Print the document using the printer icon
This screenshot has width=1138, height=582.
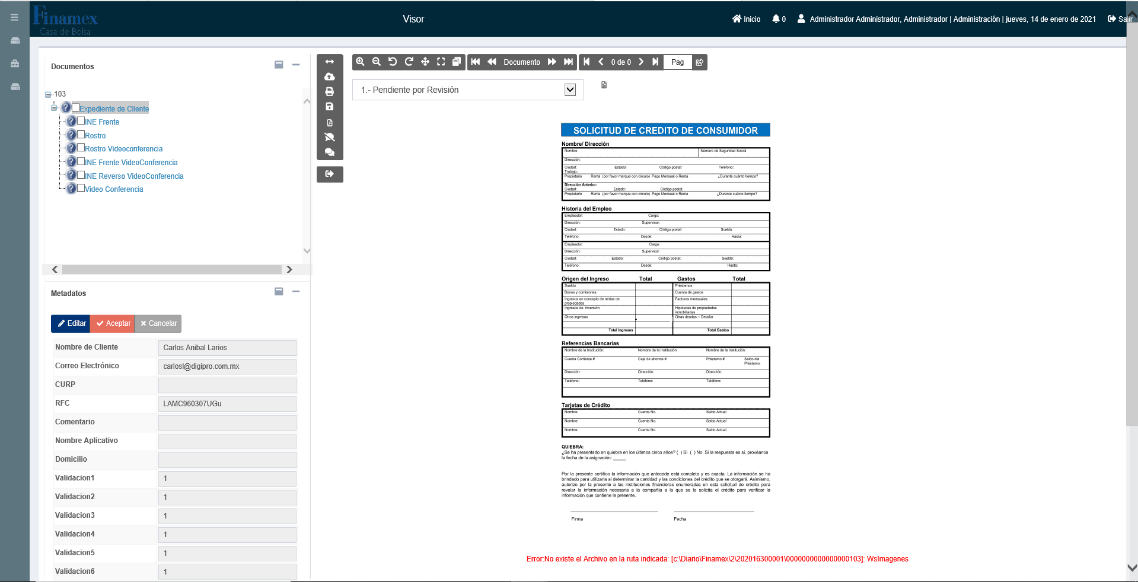[330, 92]
